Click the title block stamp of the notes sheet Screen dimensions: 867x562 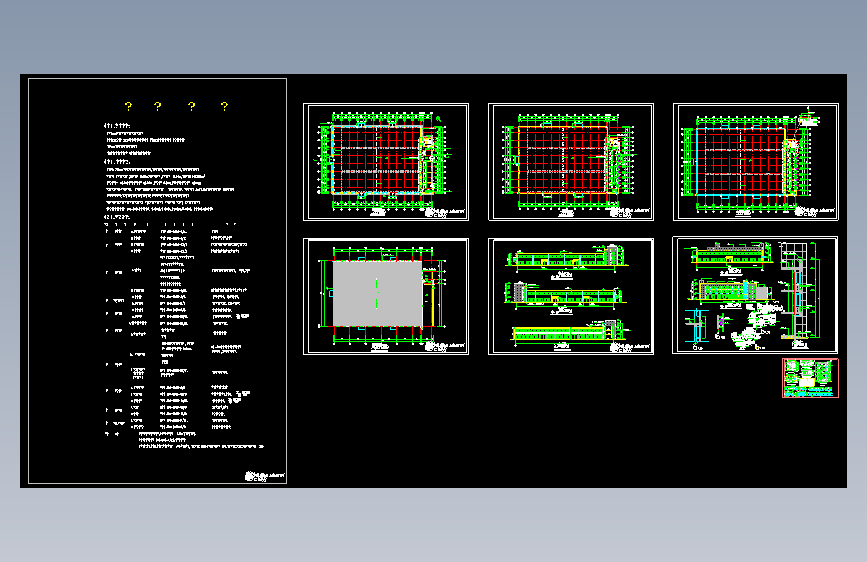[265, 476]
